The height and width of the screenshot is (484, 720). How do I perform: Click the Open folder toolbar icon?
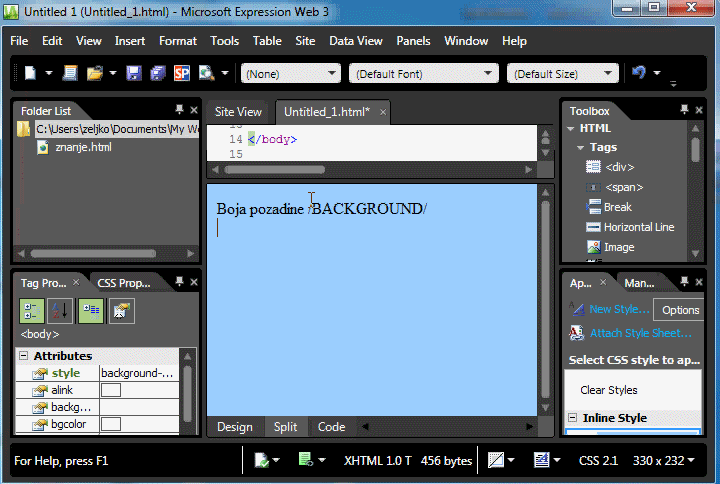[95, 73]
